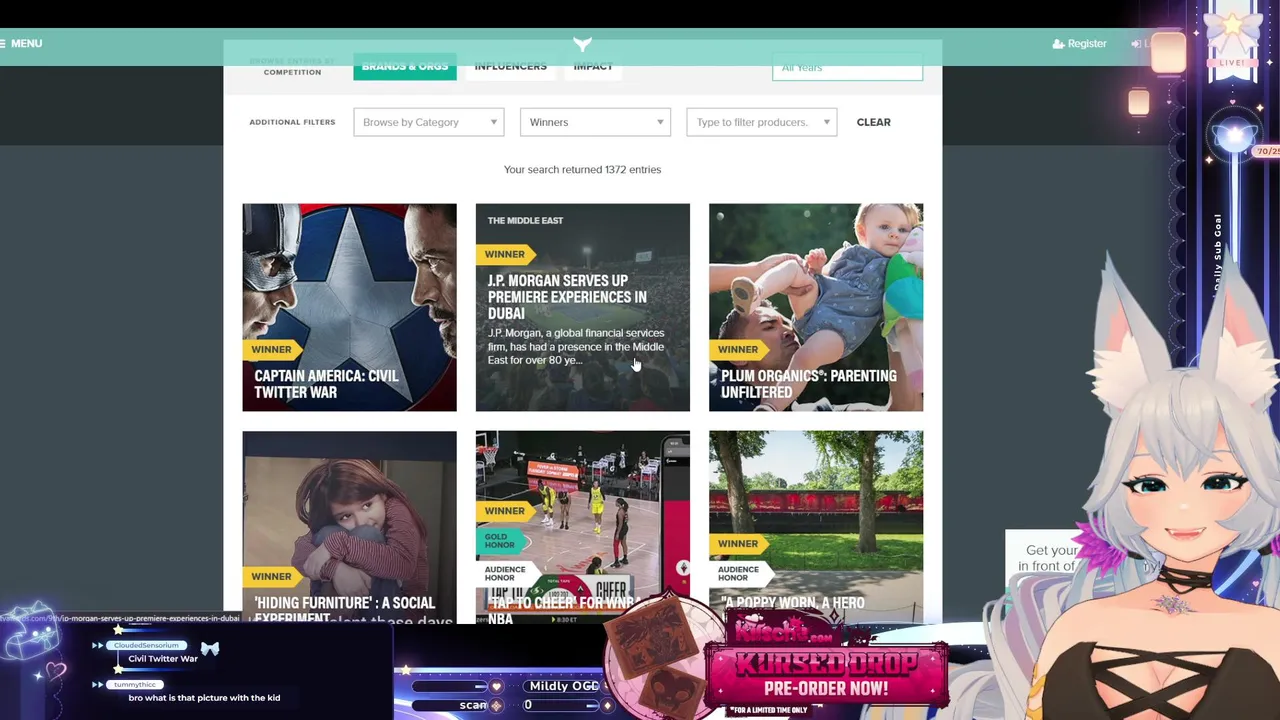This screenshot has width=1280, height=720.
Task: Click the Type to filter producers field
Action: coord(761,122)
